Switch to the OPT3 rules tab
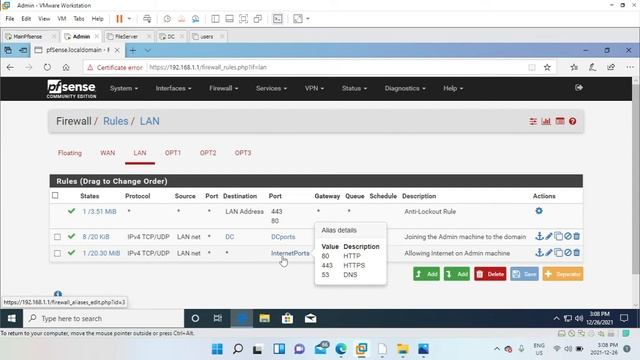 tap(243, 153)
